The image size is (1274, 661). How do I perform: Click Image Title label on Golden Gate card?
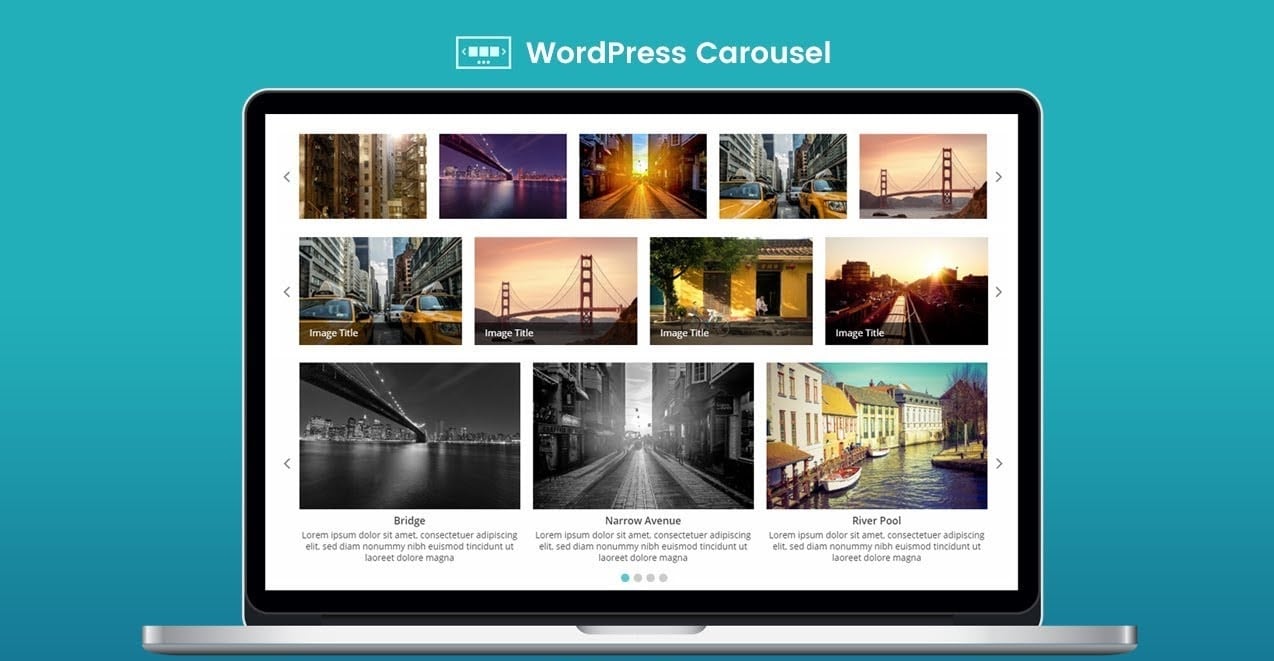coord(509,333)
